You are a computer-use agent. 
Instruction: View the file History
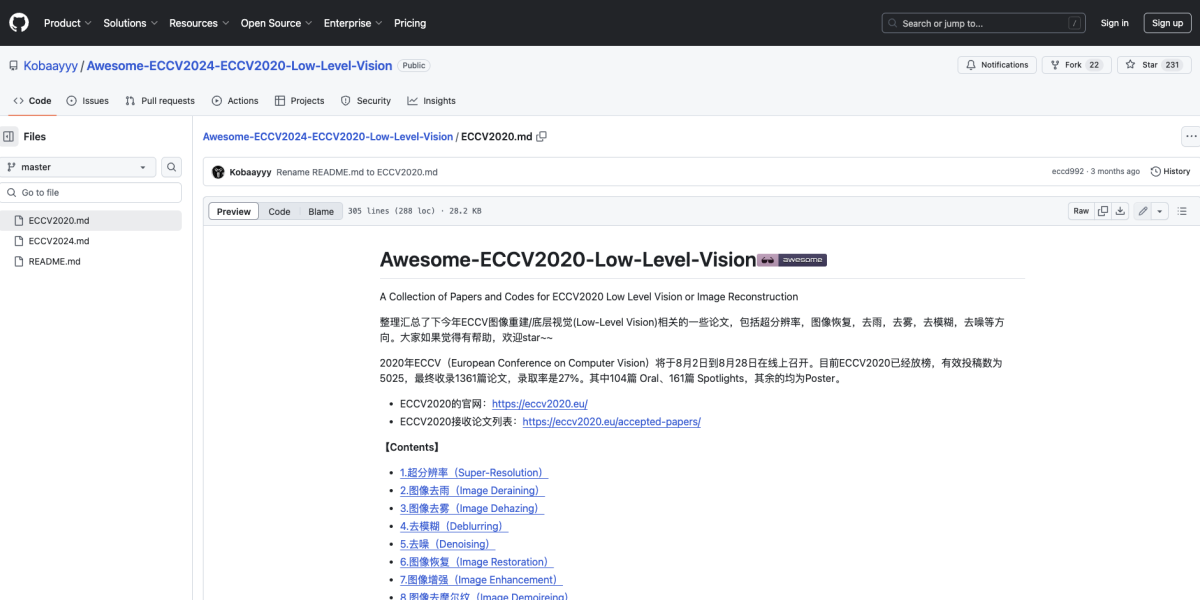coord(1169,170)
